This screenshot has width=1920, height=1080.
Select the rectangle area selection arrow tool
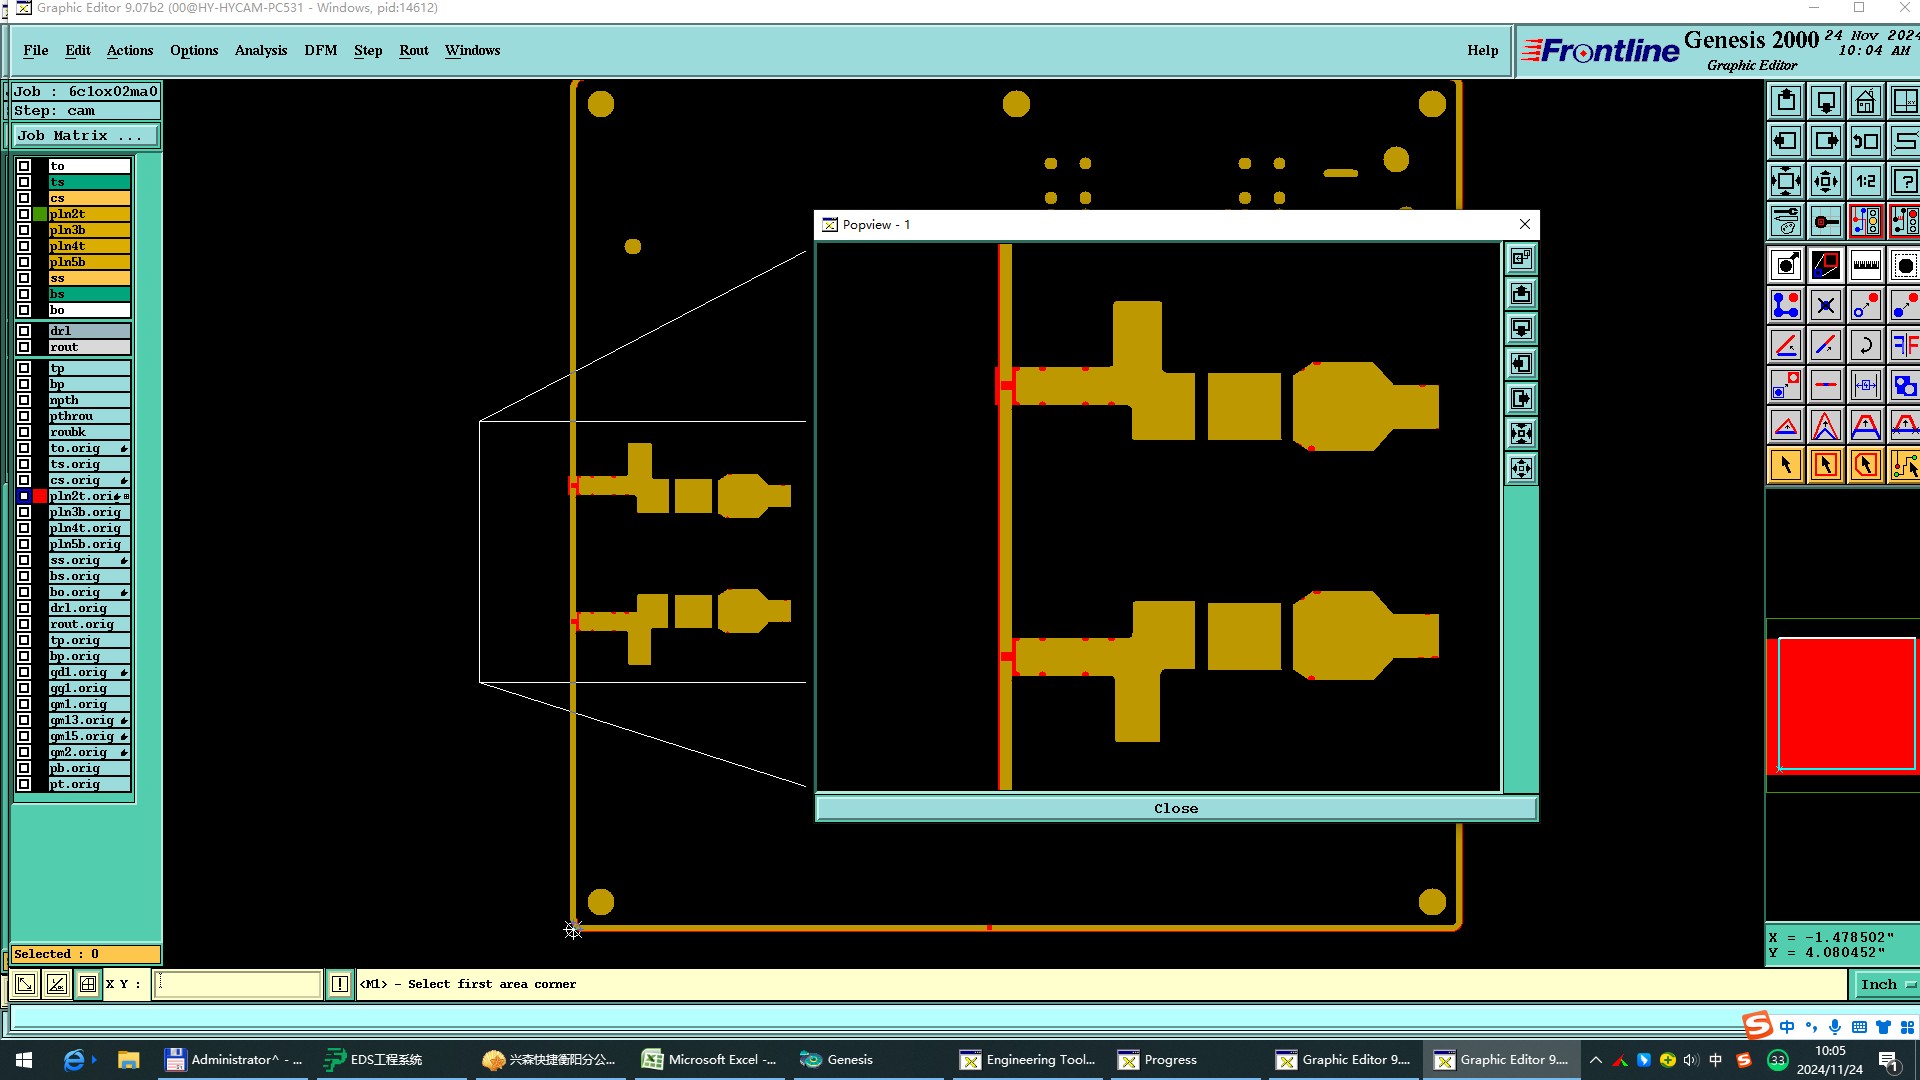[x=1825, y=466]
